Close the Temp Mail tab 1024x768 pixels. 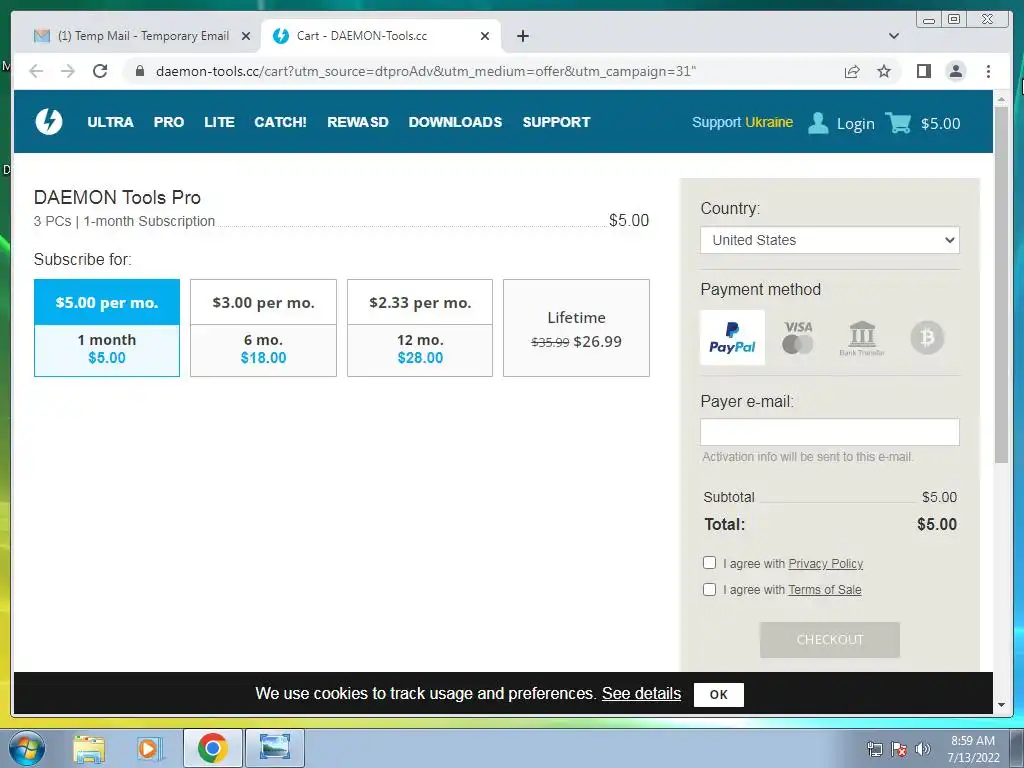(246, 36)
